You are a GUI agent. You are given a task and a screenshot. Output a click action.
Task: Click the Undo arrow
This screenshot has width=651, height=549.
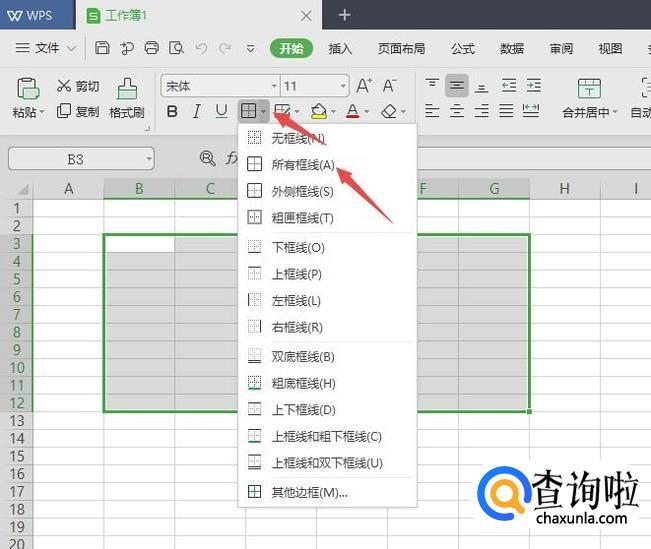point(201,49)
